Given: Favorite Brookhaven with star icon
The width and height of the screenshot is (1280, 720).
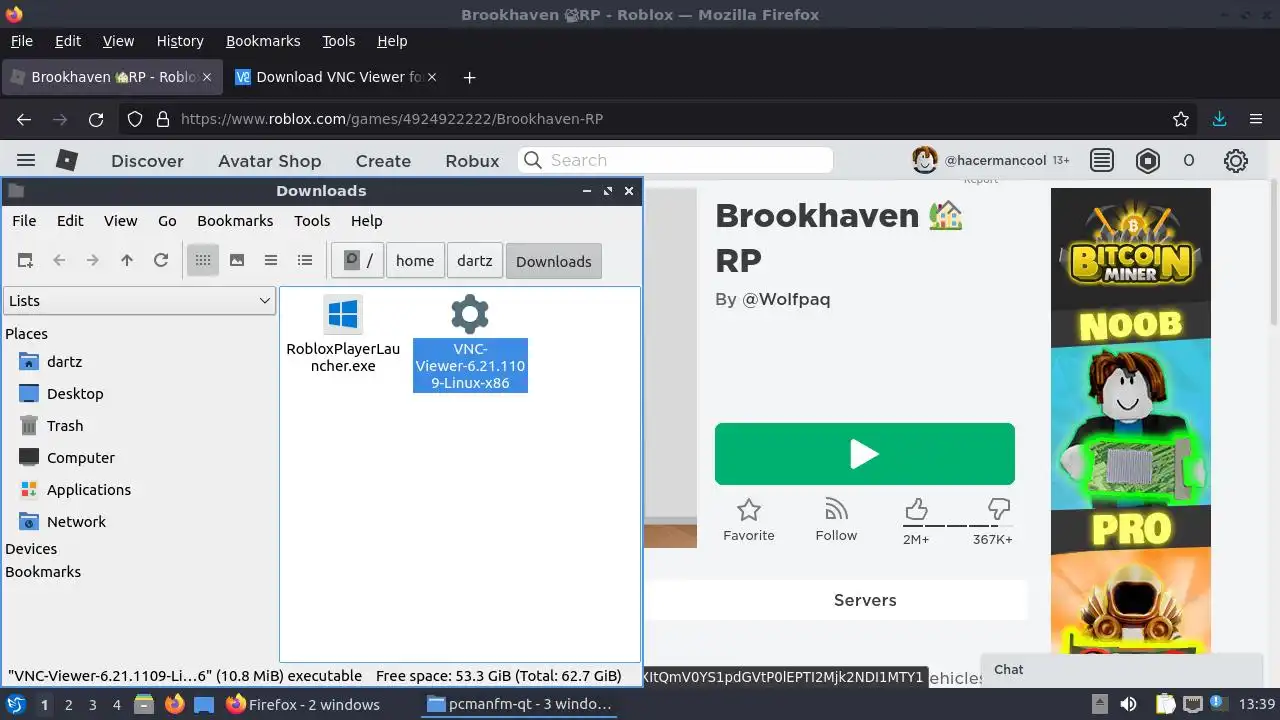Looking at the screenshot, I should [x=749, y=520].
